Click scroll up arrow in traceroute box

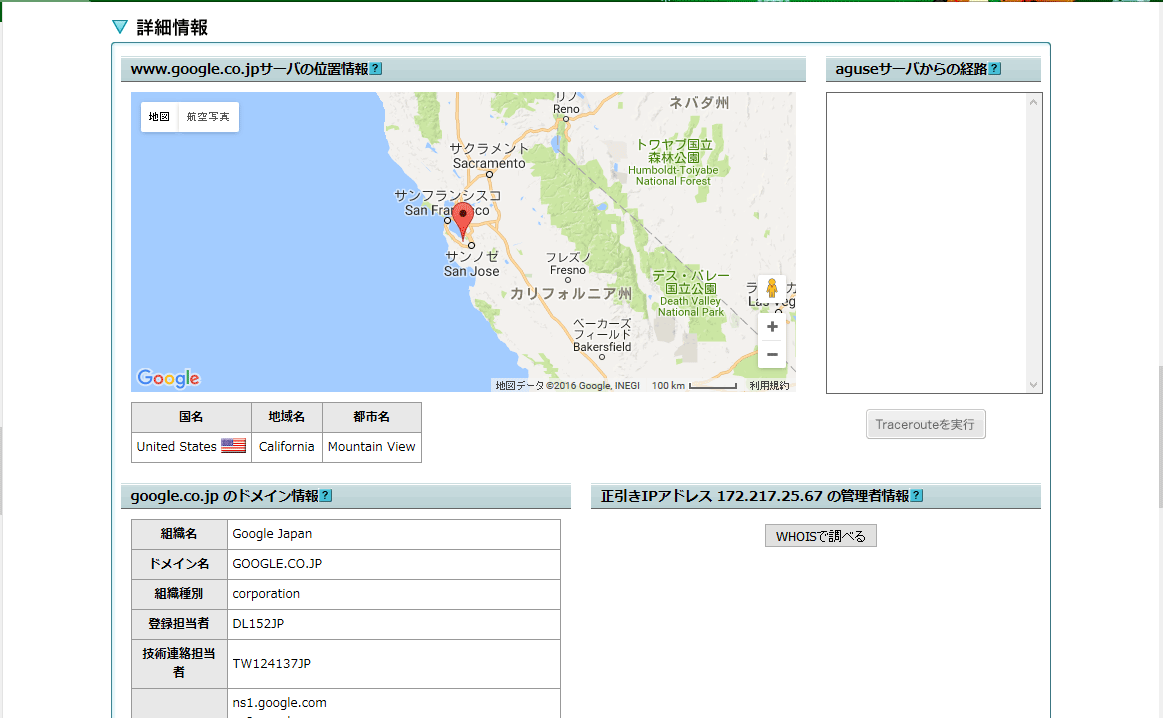(1033, 102)
